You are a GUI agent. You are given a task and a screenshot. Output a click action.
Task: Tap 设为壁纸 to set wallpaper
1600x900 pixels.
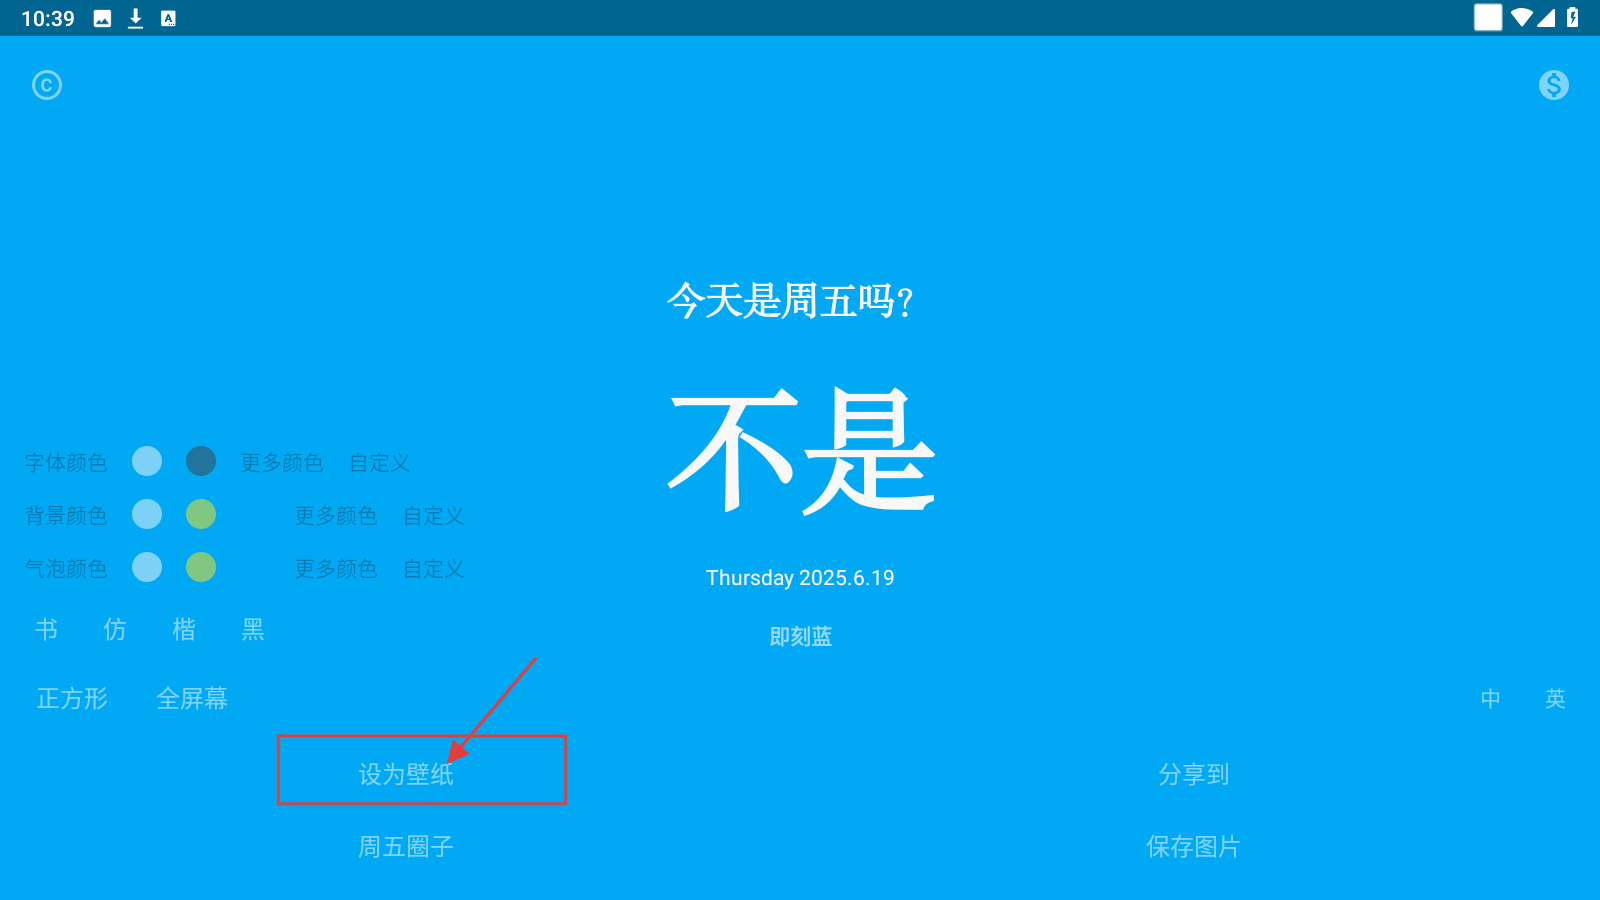click(406, 774)
